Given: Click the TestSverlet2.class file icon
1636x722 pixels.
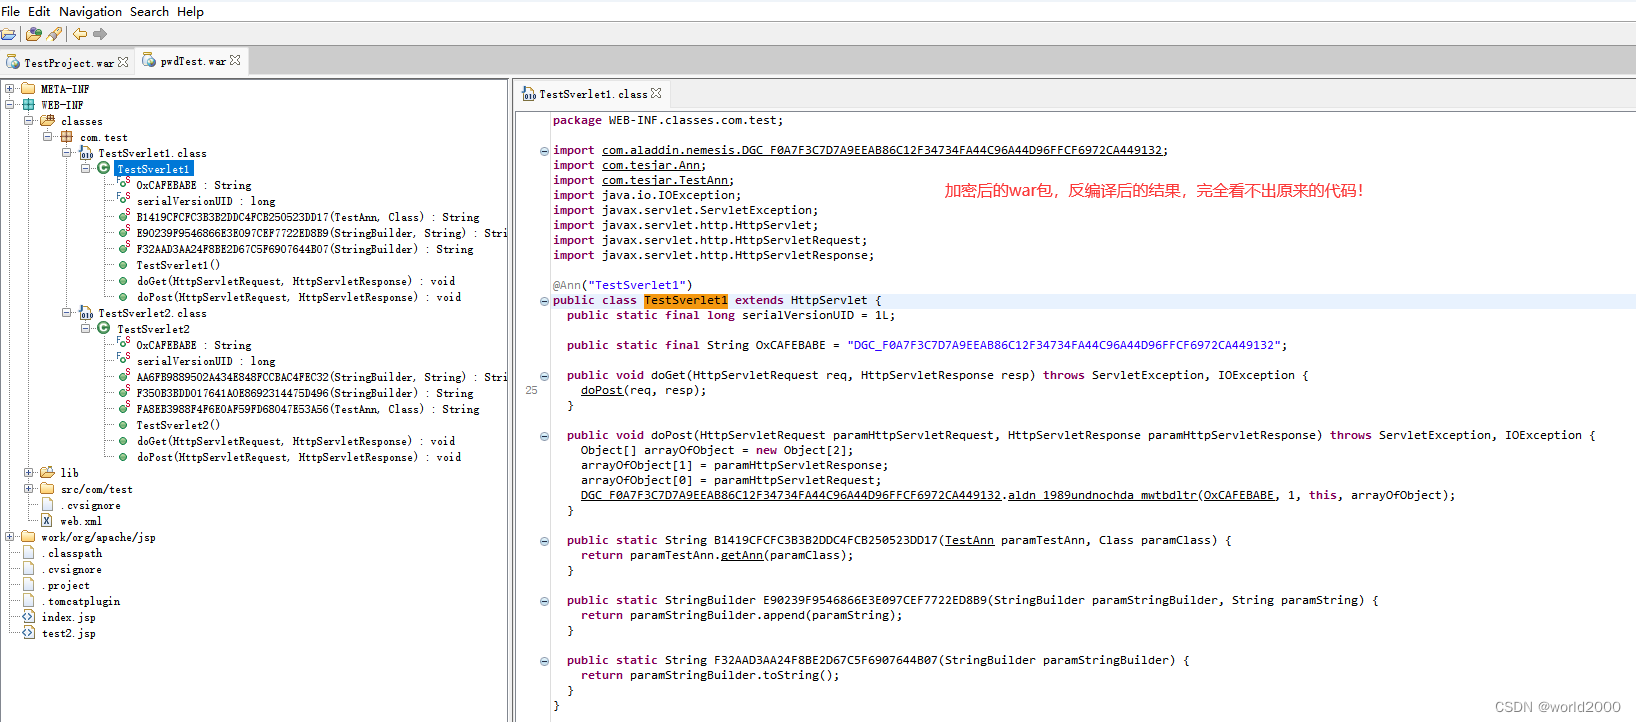Looking at the screenshot, I should (87, 313).
